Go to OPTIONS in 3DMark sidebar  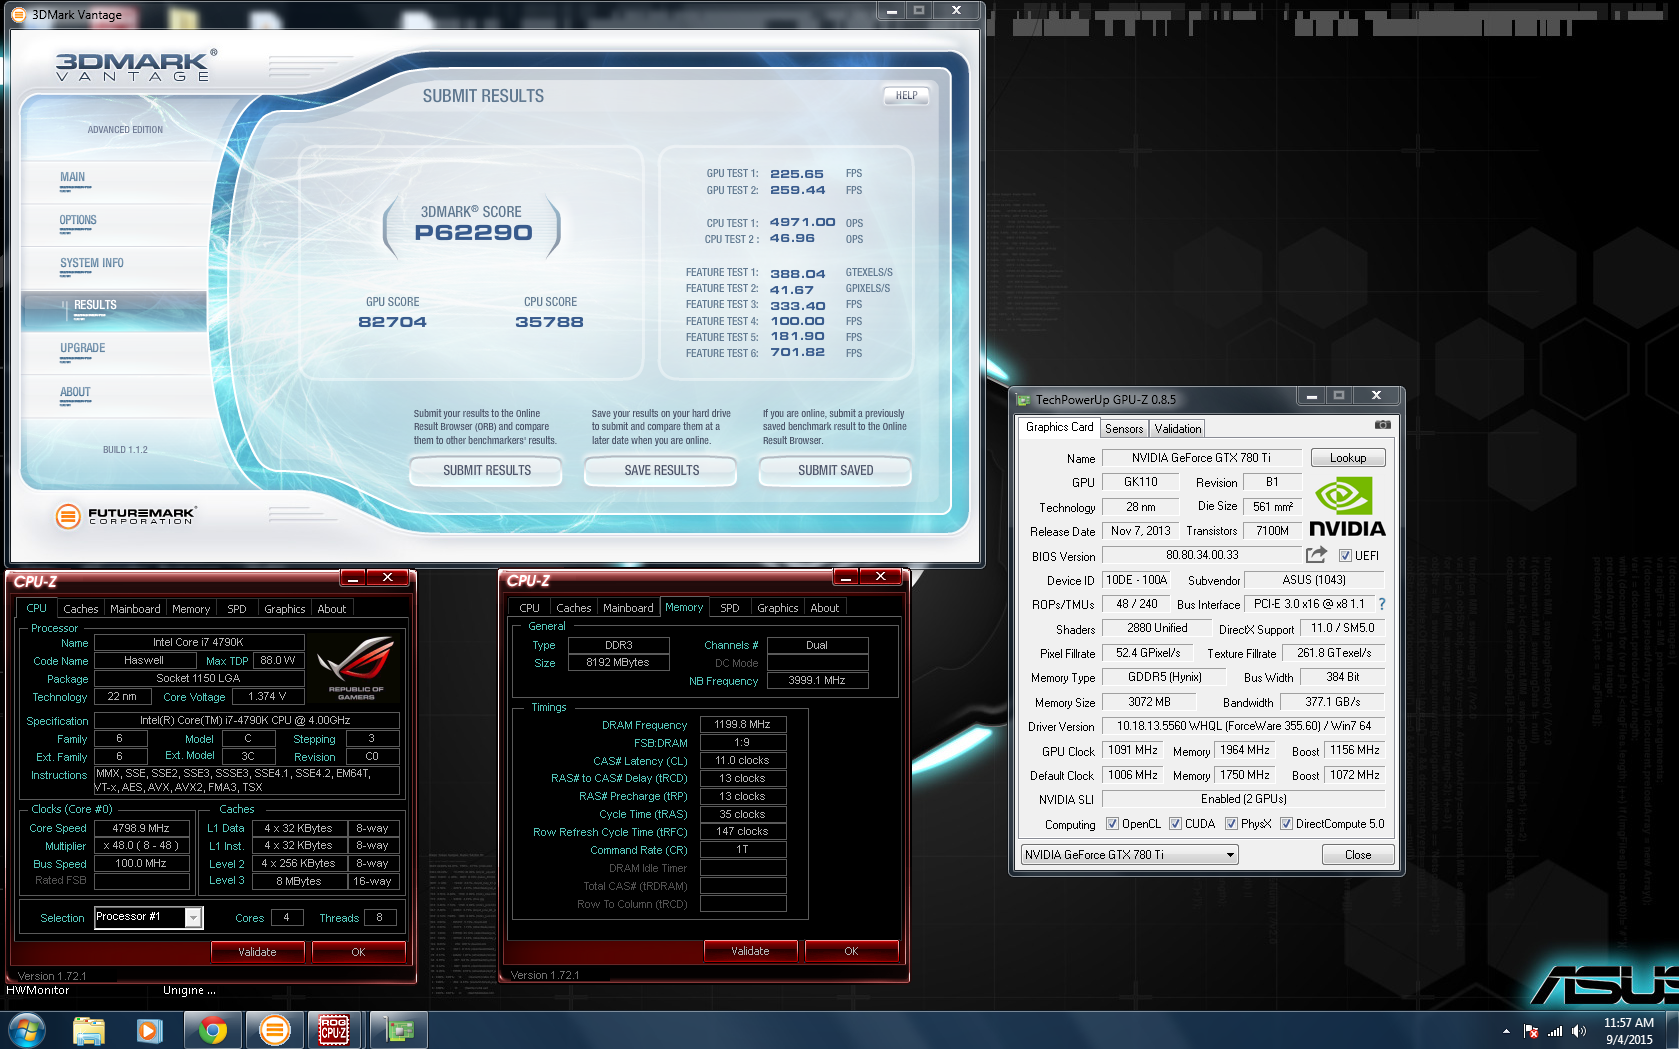click(x=78, y=220)
